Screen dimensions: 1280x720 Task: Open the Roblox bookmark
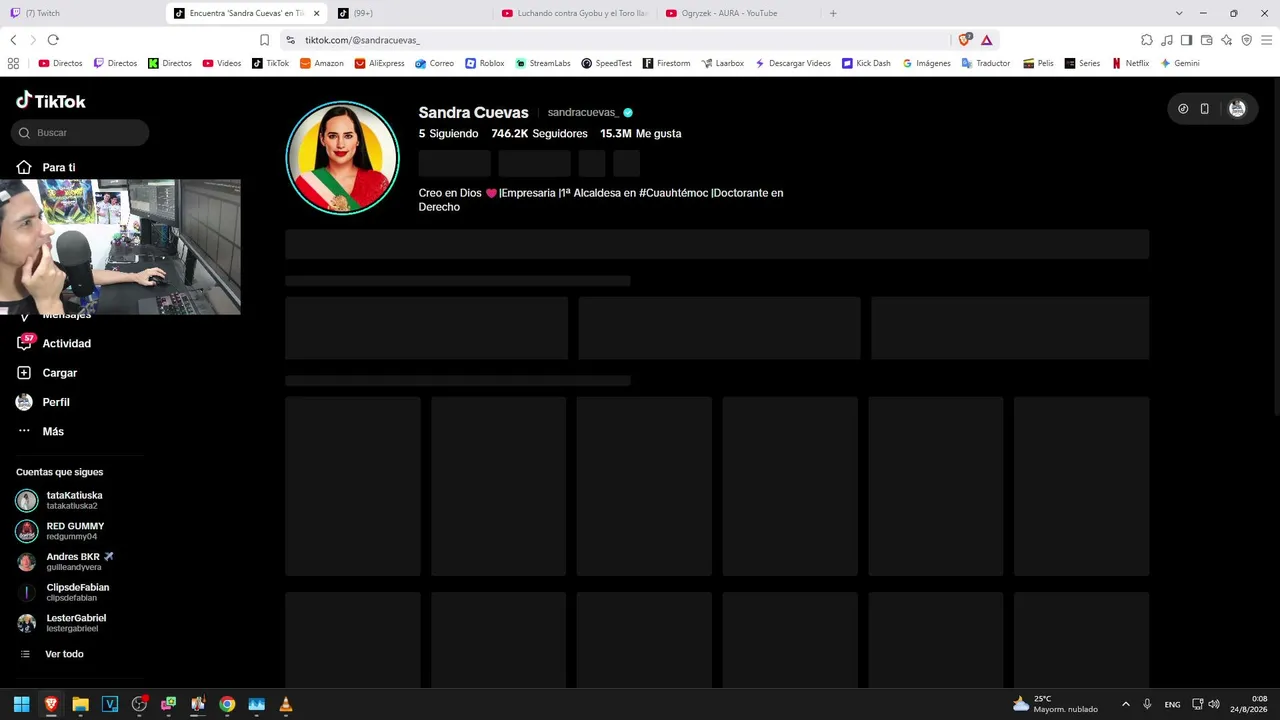coord(485,63)
